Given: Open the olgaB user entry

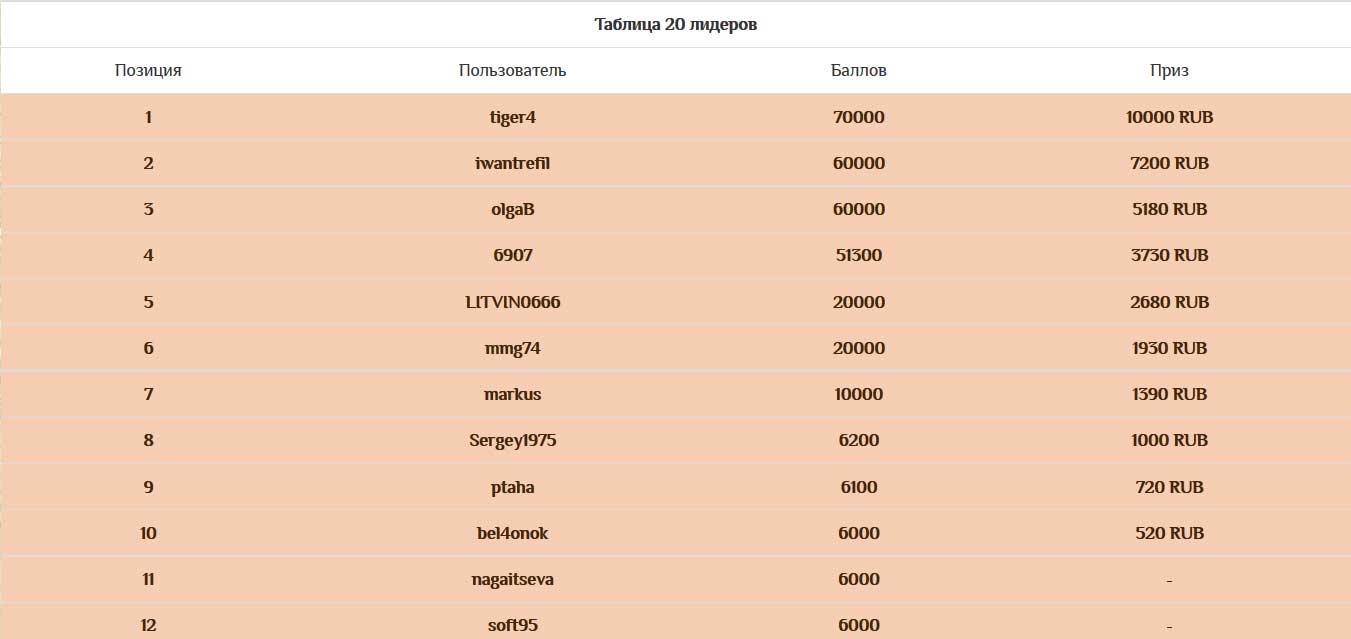Looking at the screenshot, I should tap(513, 209).
